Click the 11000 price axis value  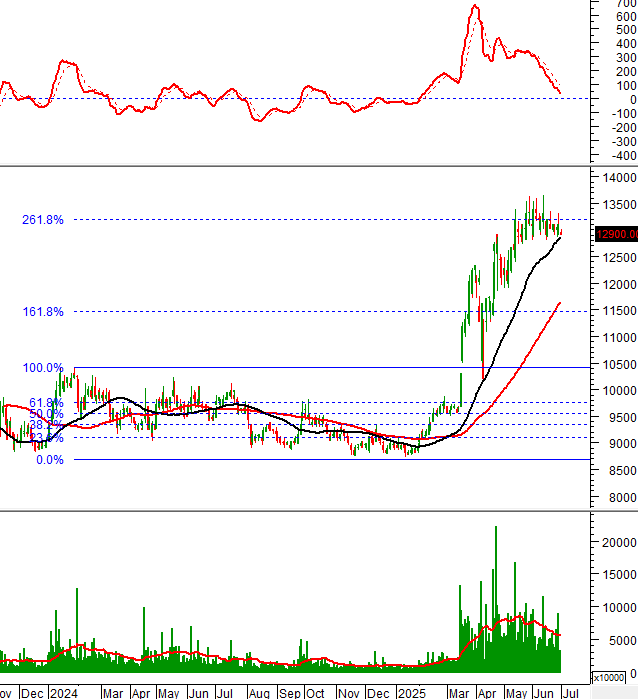(x=619, y=337)
